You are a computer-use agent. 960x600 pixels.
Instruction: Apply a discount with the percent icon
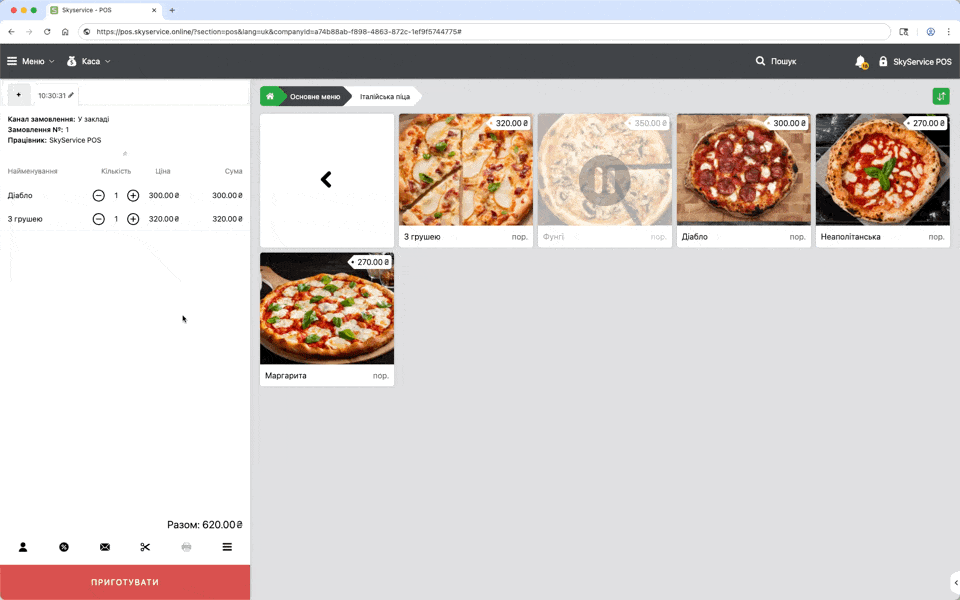[64, 547]
